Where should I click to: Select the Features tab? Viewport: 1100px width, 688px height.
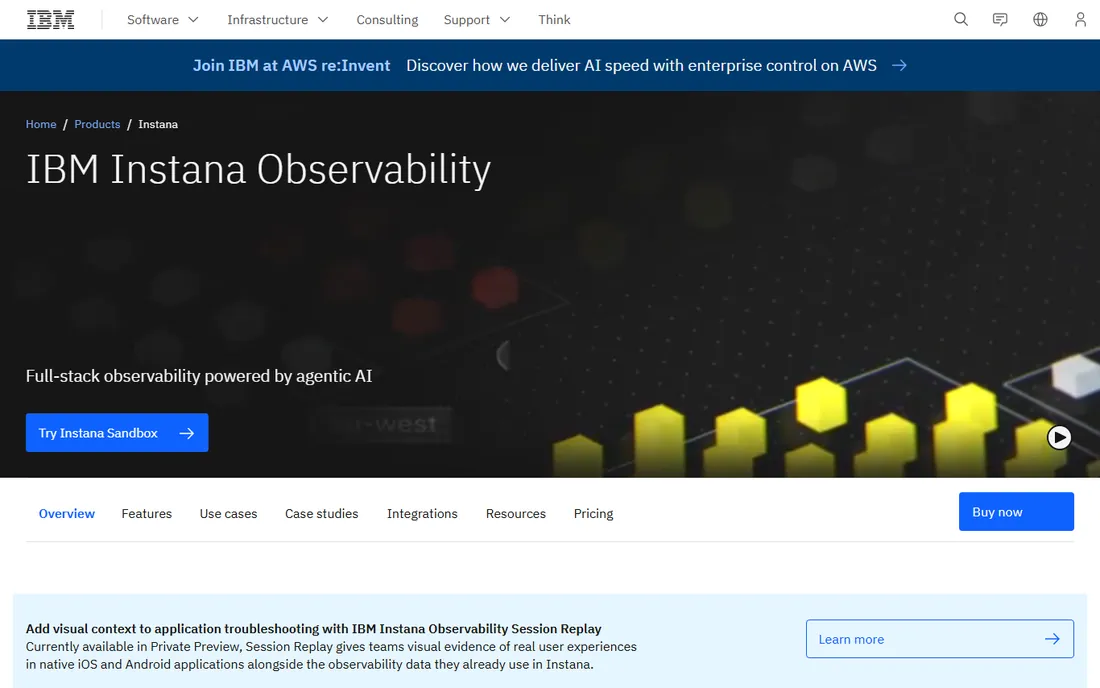point(147,513)
